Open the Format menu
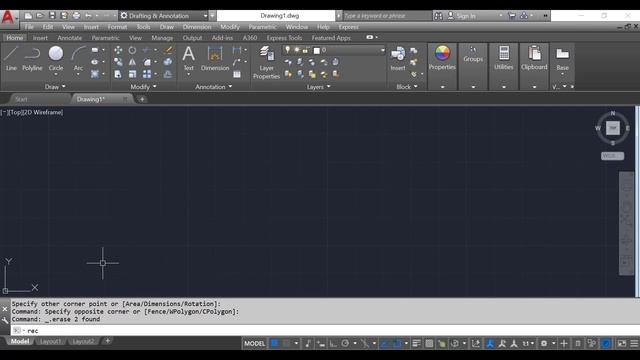This screenshot has width=640, height=360. [117, 27]
